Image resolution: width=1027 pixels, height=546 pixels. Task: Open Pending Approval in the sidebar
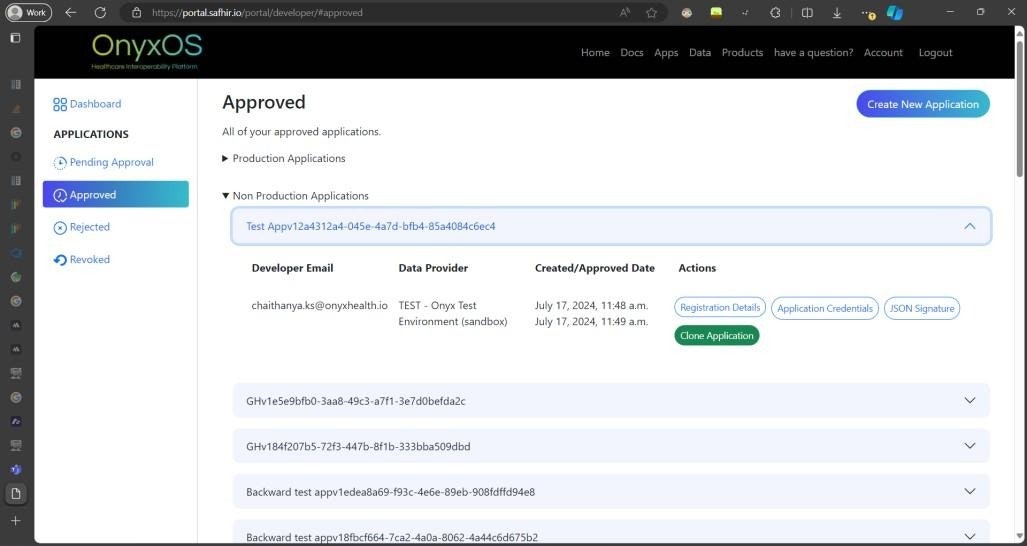pyautogui.click(x=111, y=163)
